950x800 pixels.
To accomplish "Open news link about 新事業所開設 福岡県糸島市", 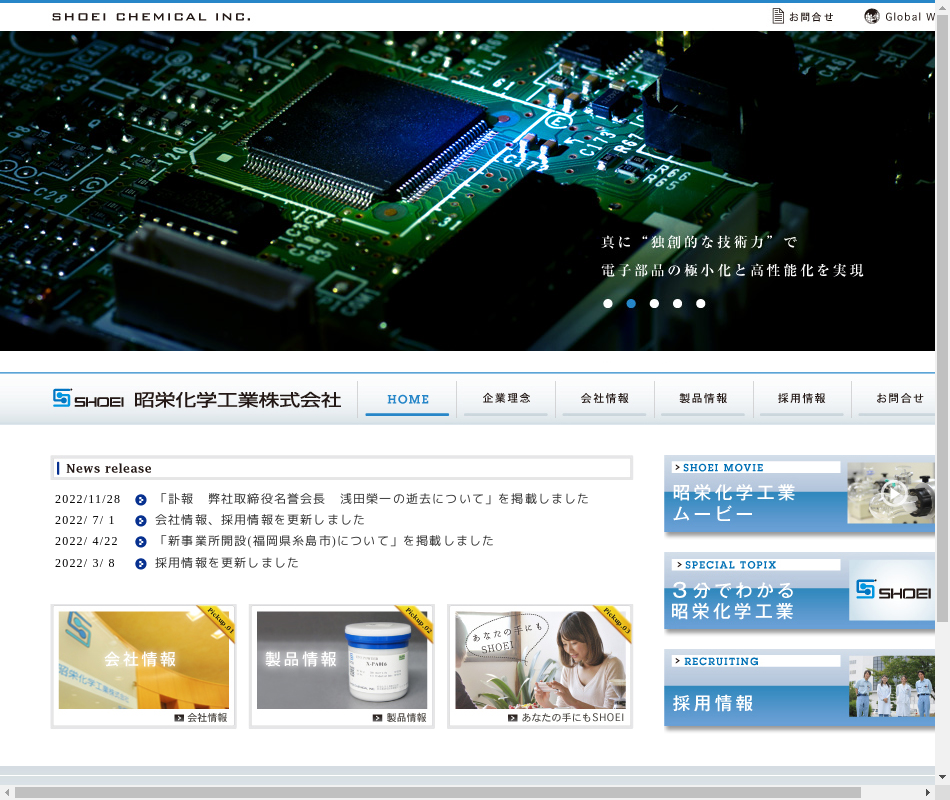I will click(x=325, y=541).
